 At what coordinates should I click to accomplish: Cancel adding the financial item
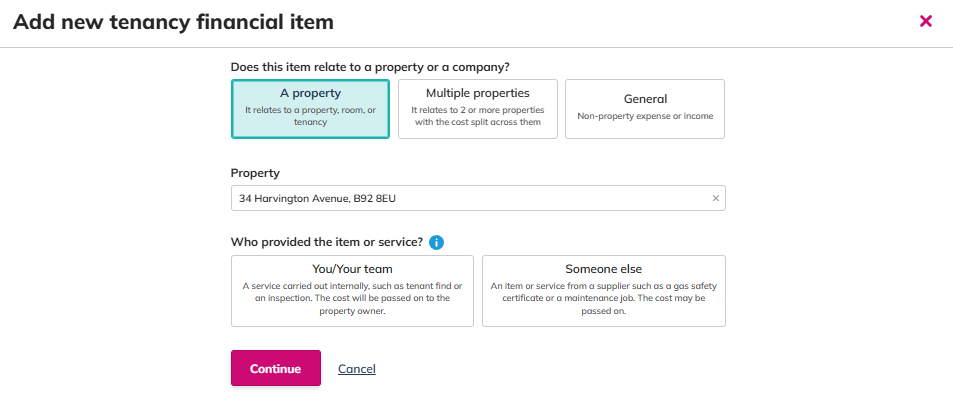tap(357, 369)
